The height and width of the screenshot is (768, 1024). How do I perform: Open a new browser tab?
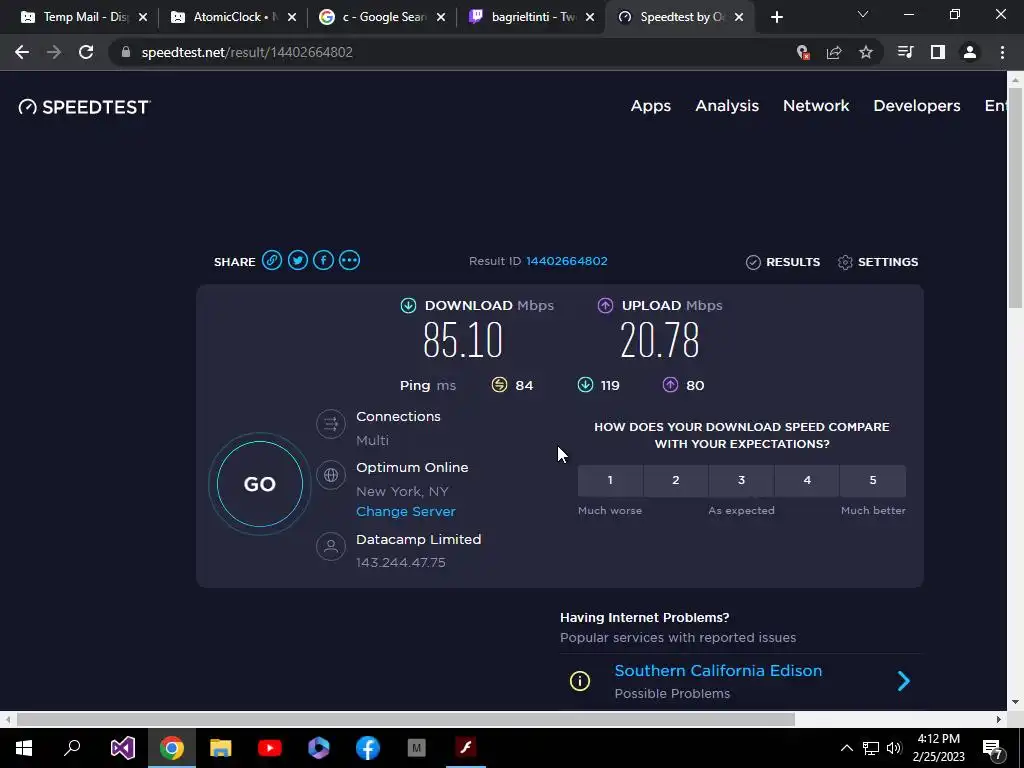coord(776,17)
